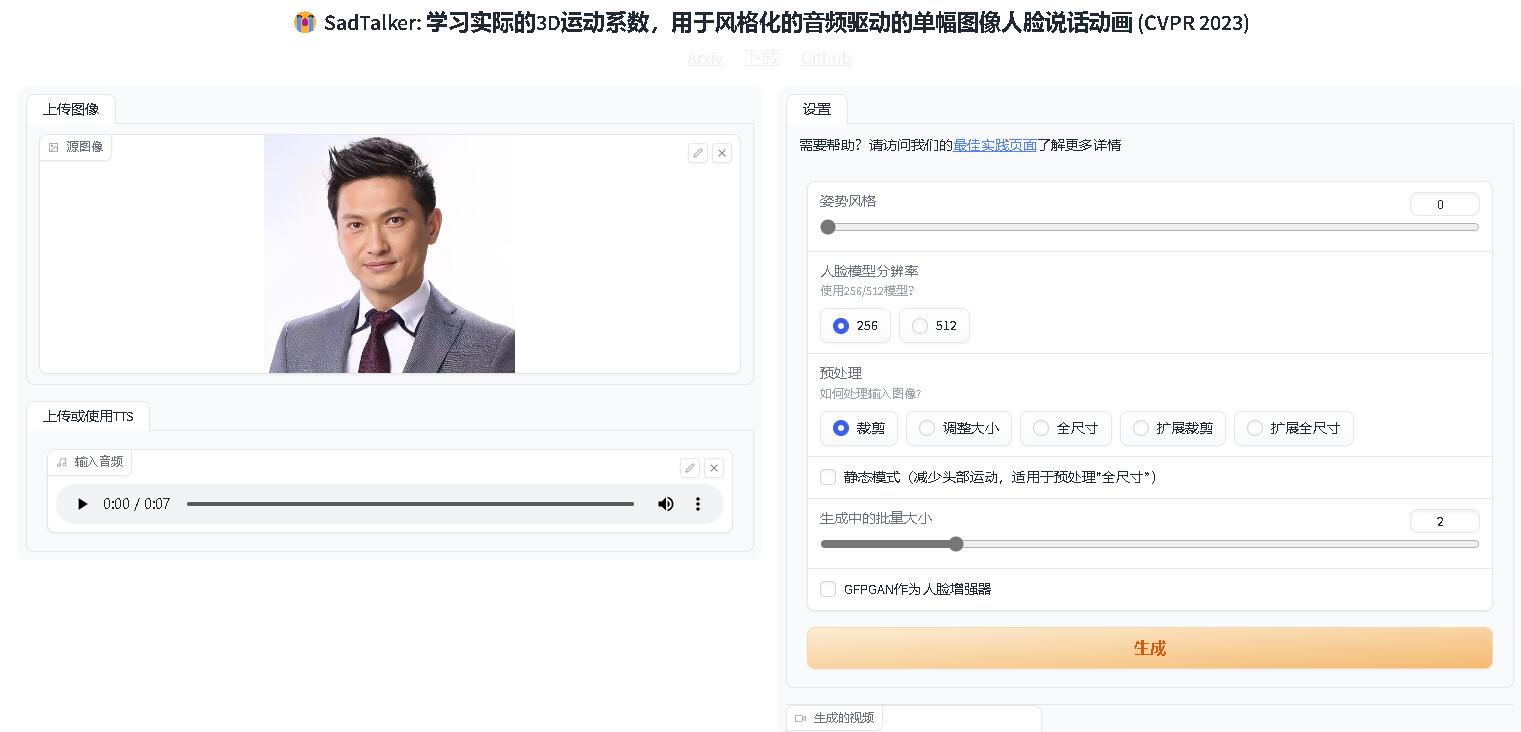Click the 生成的视频 video icon
Screen dimensions: 1521x732
[x=800, y=718]
